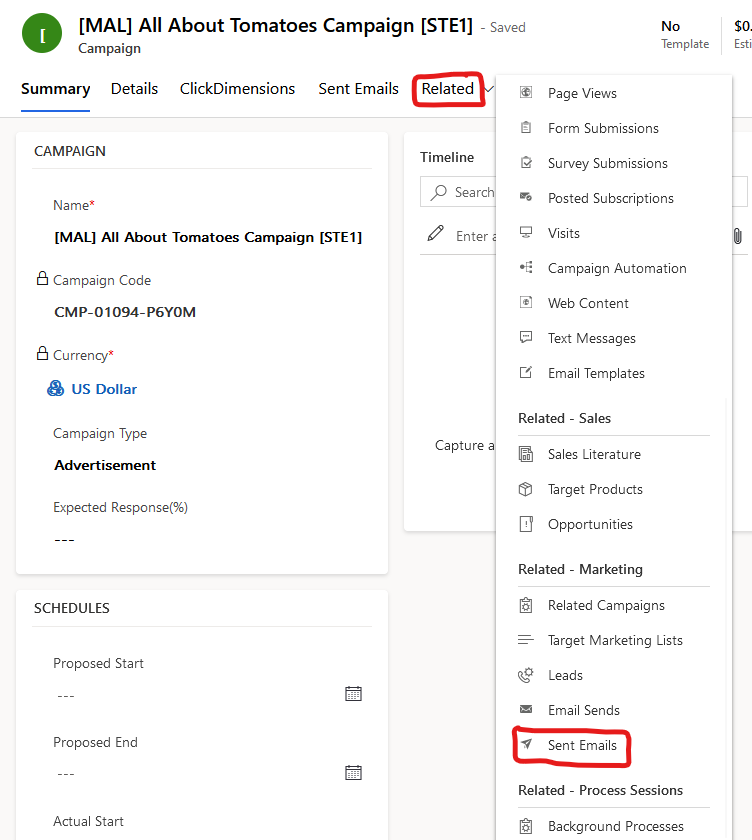752x840 pixels.
Task: Click the Advertisement campaign type value
Action: point(105,465)
